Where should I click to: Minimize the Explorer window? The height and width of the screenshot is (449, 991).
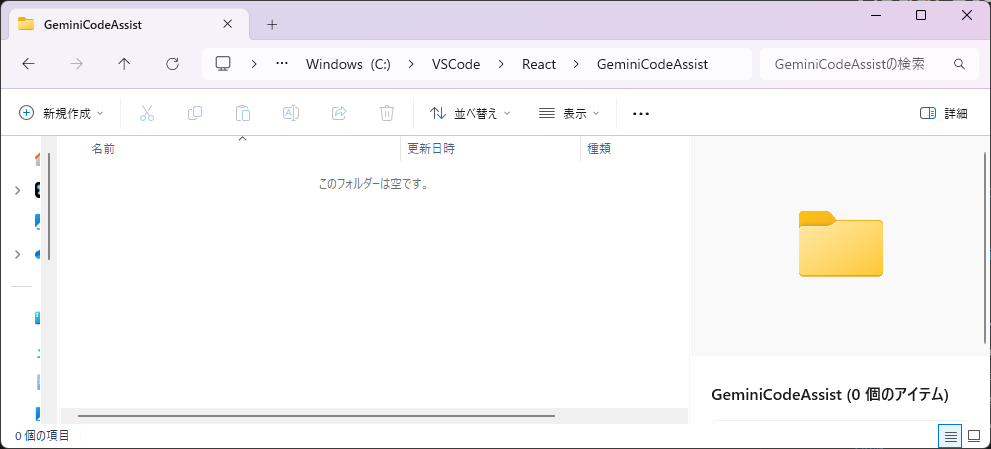click(875, 15)
